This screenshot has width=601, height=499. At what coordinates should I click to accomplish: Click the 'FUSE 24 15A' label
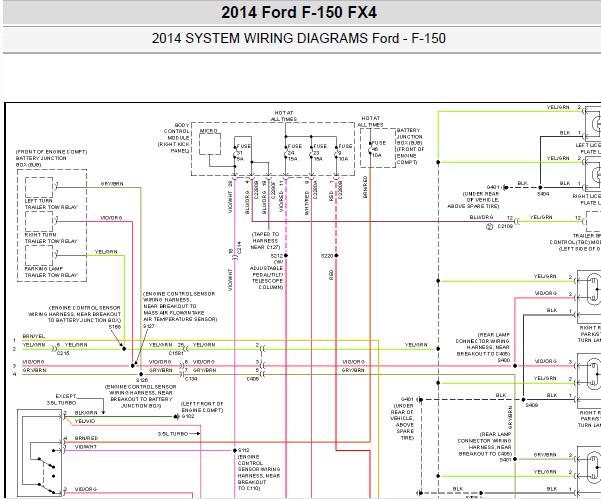(x=294, y=152)
